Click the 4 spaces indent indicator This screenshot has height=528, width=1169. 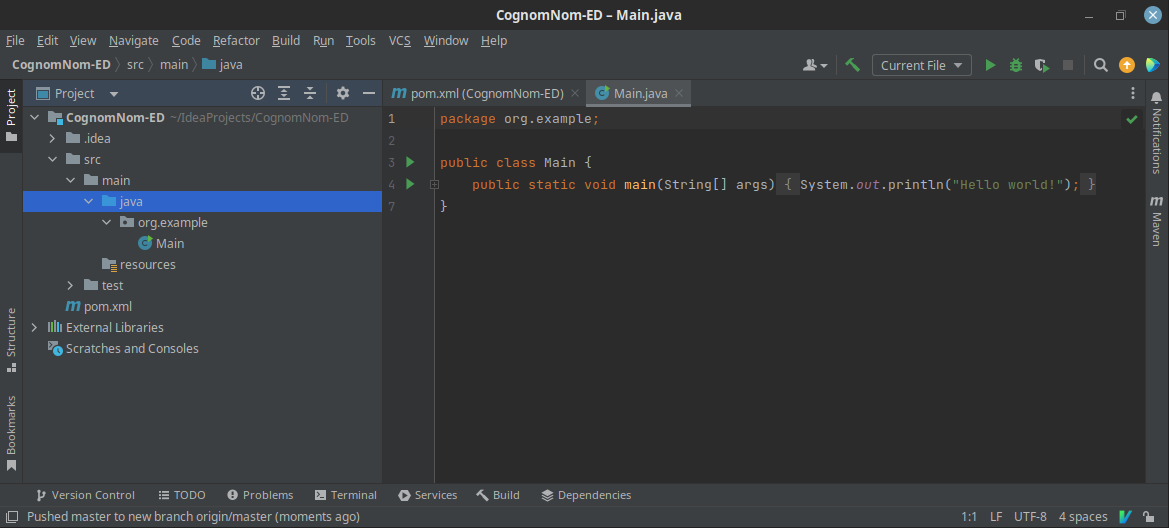pyautogui.click(x=1083, y=516)
